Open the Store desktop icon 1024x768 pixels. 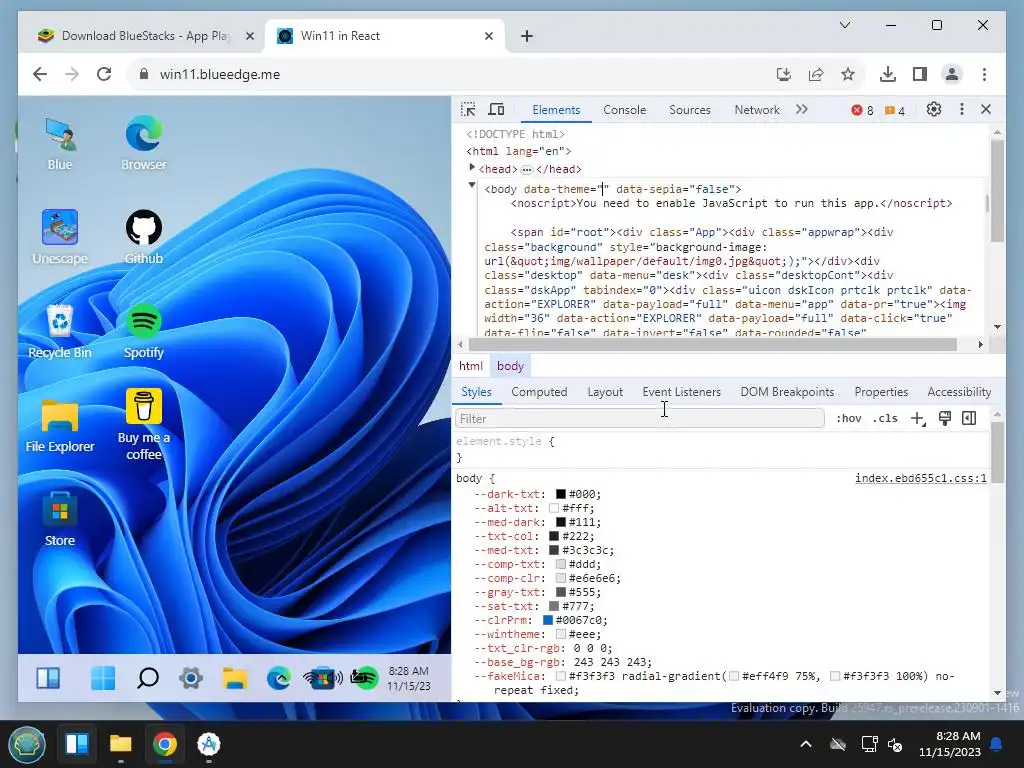[60, 519]
